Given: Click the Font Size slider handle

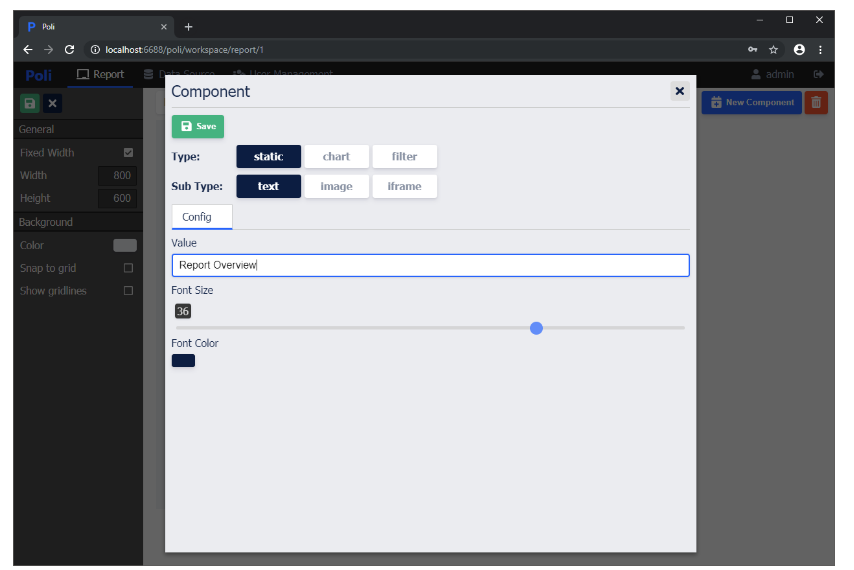Looking at the screenshot, I should click(536, 328).
